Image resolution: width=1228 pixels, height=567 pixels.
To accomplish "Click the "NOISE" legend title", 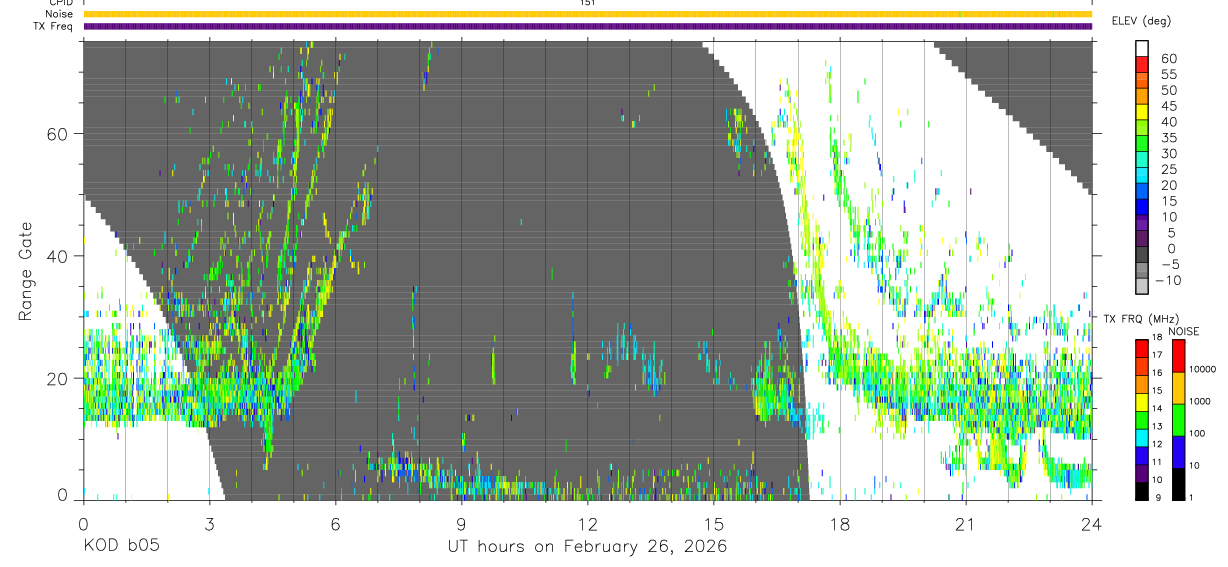I will coord(1184,331).
